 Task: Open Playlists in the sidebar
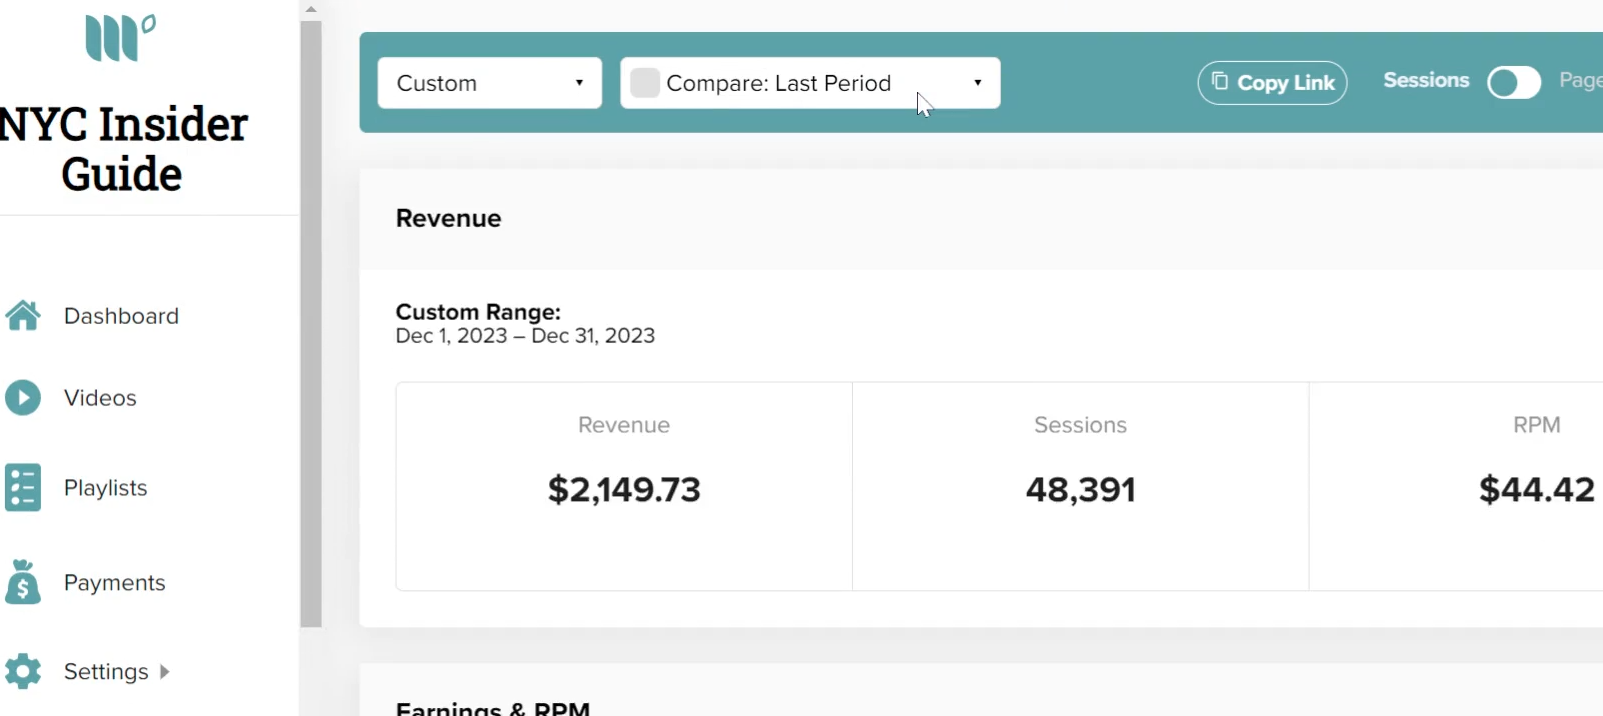coord(105,488)
